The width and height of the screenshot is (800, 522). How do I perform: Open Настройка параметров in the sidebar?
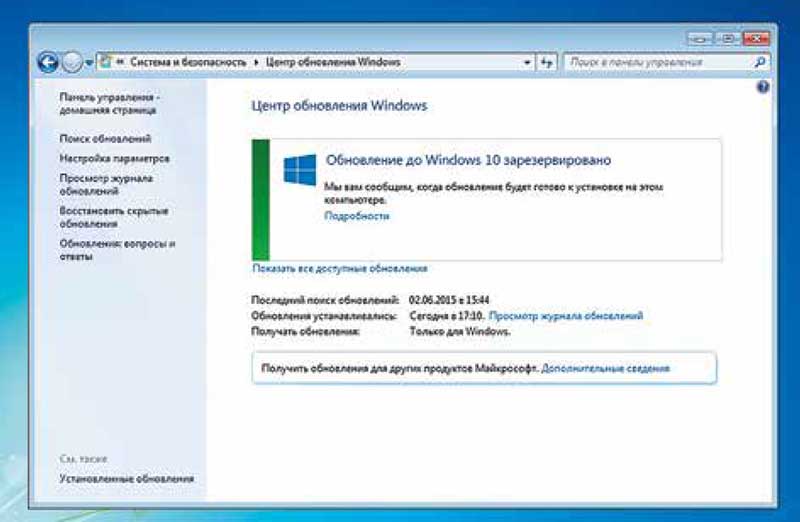pos(114,159)
